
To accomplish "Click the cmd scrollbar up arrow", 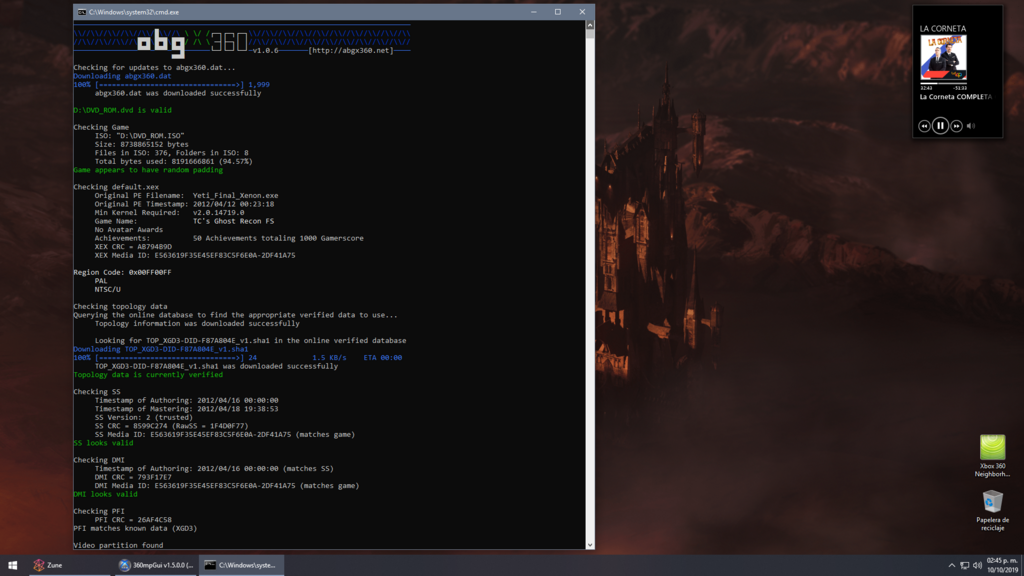I will point(590,25).
